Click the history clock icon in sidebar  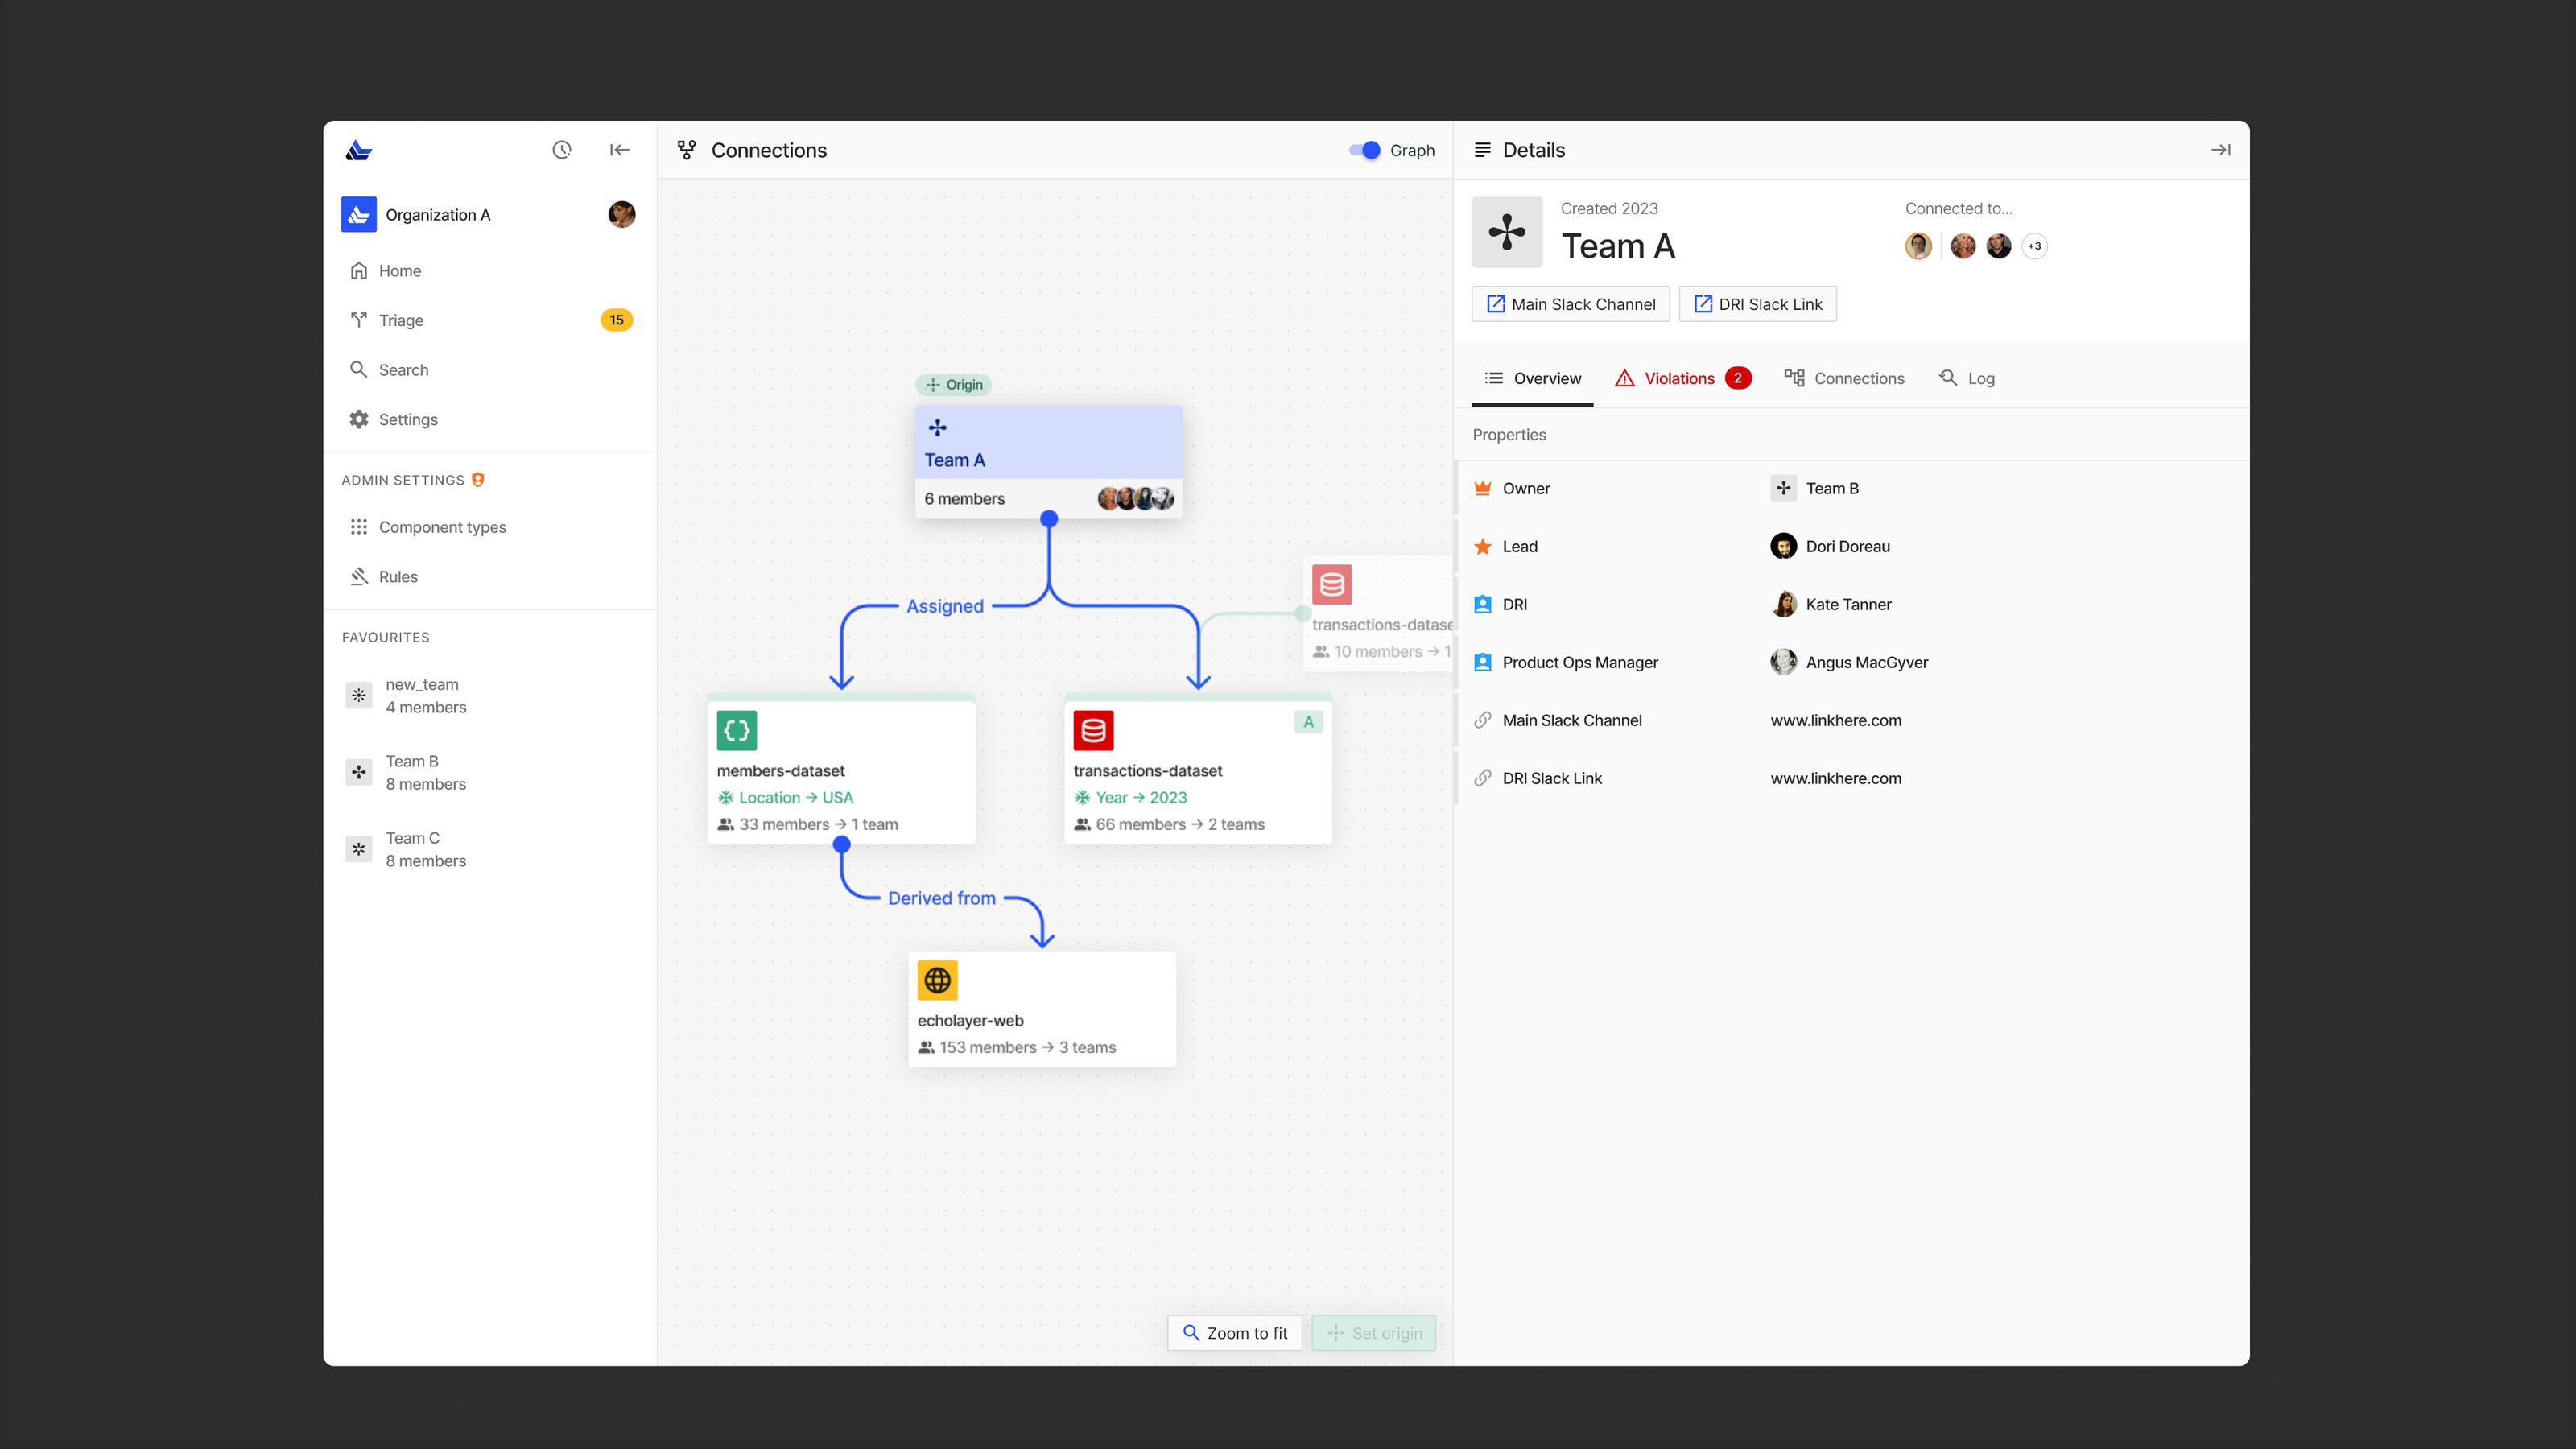(562, 150)
